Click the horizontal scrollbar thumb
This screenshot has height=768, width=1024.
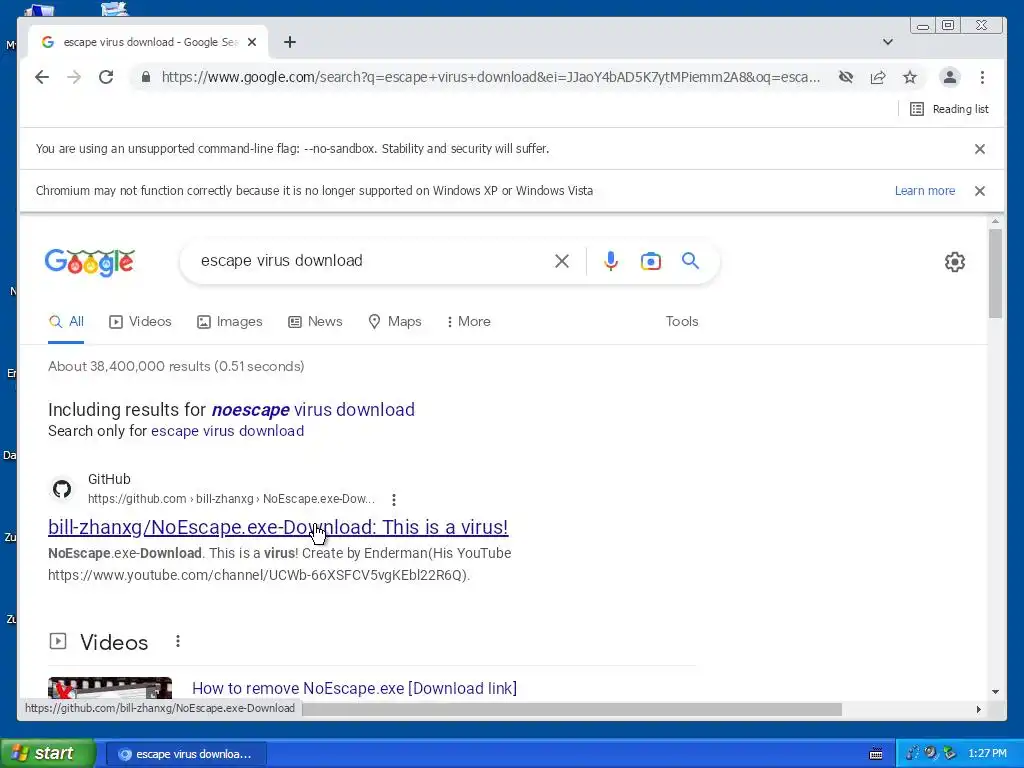(571, 709)
